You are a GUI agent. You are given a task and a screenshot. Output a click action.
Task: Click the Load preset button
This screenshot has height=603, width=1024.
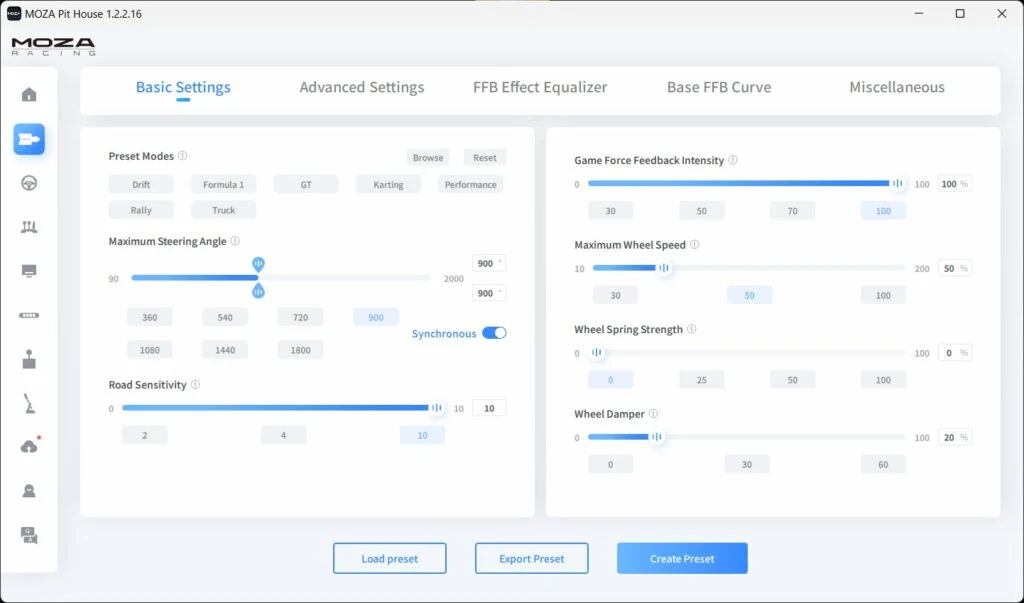pyautogui.click(x=389, y=558)
